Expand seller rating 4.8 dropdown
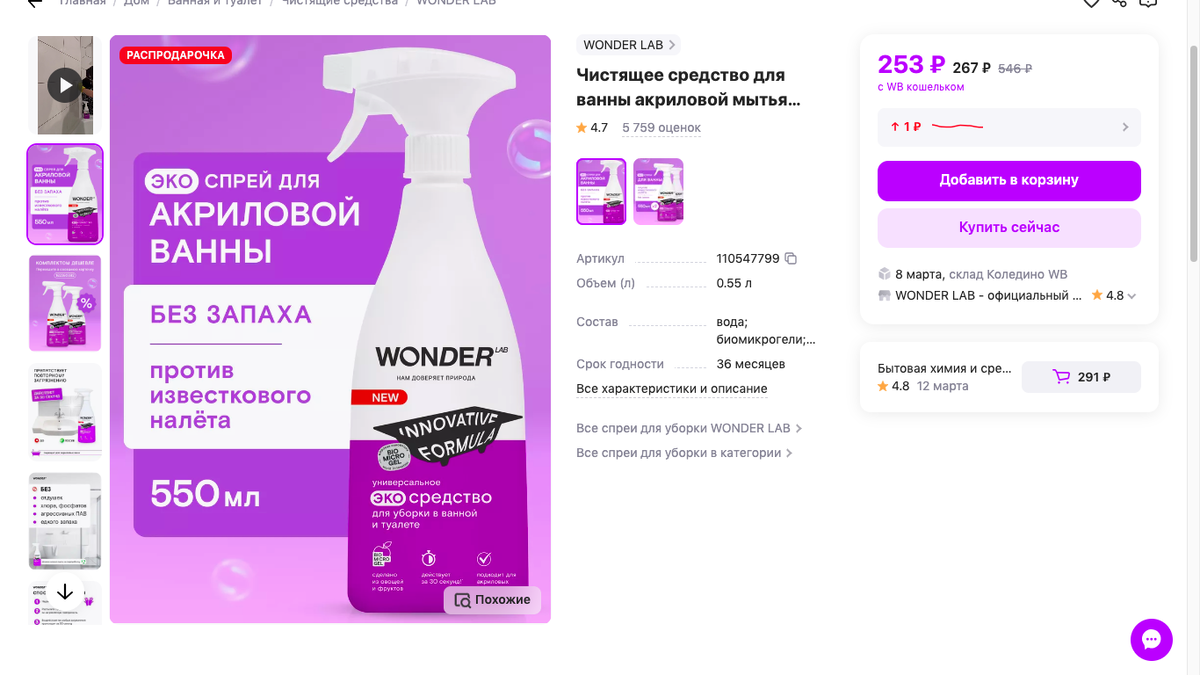This screenshot has width=1200, height=675. click(x=1132, y=296)
